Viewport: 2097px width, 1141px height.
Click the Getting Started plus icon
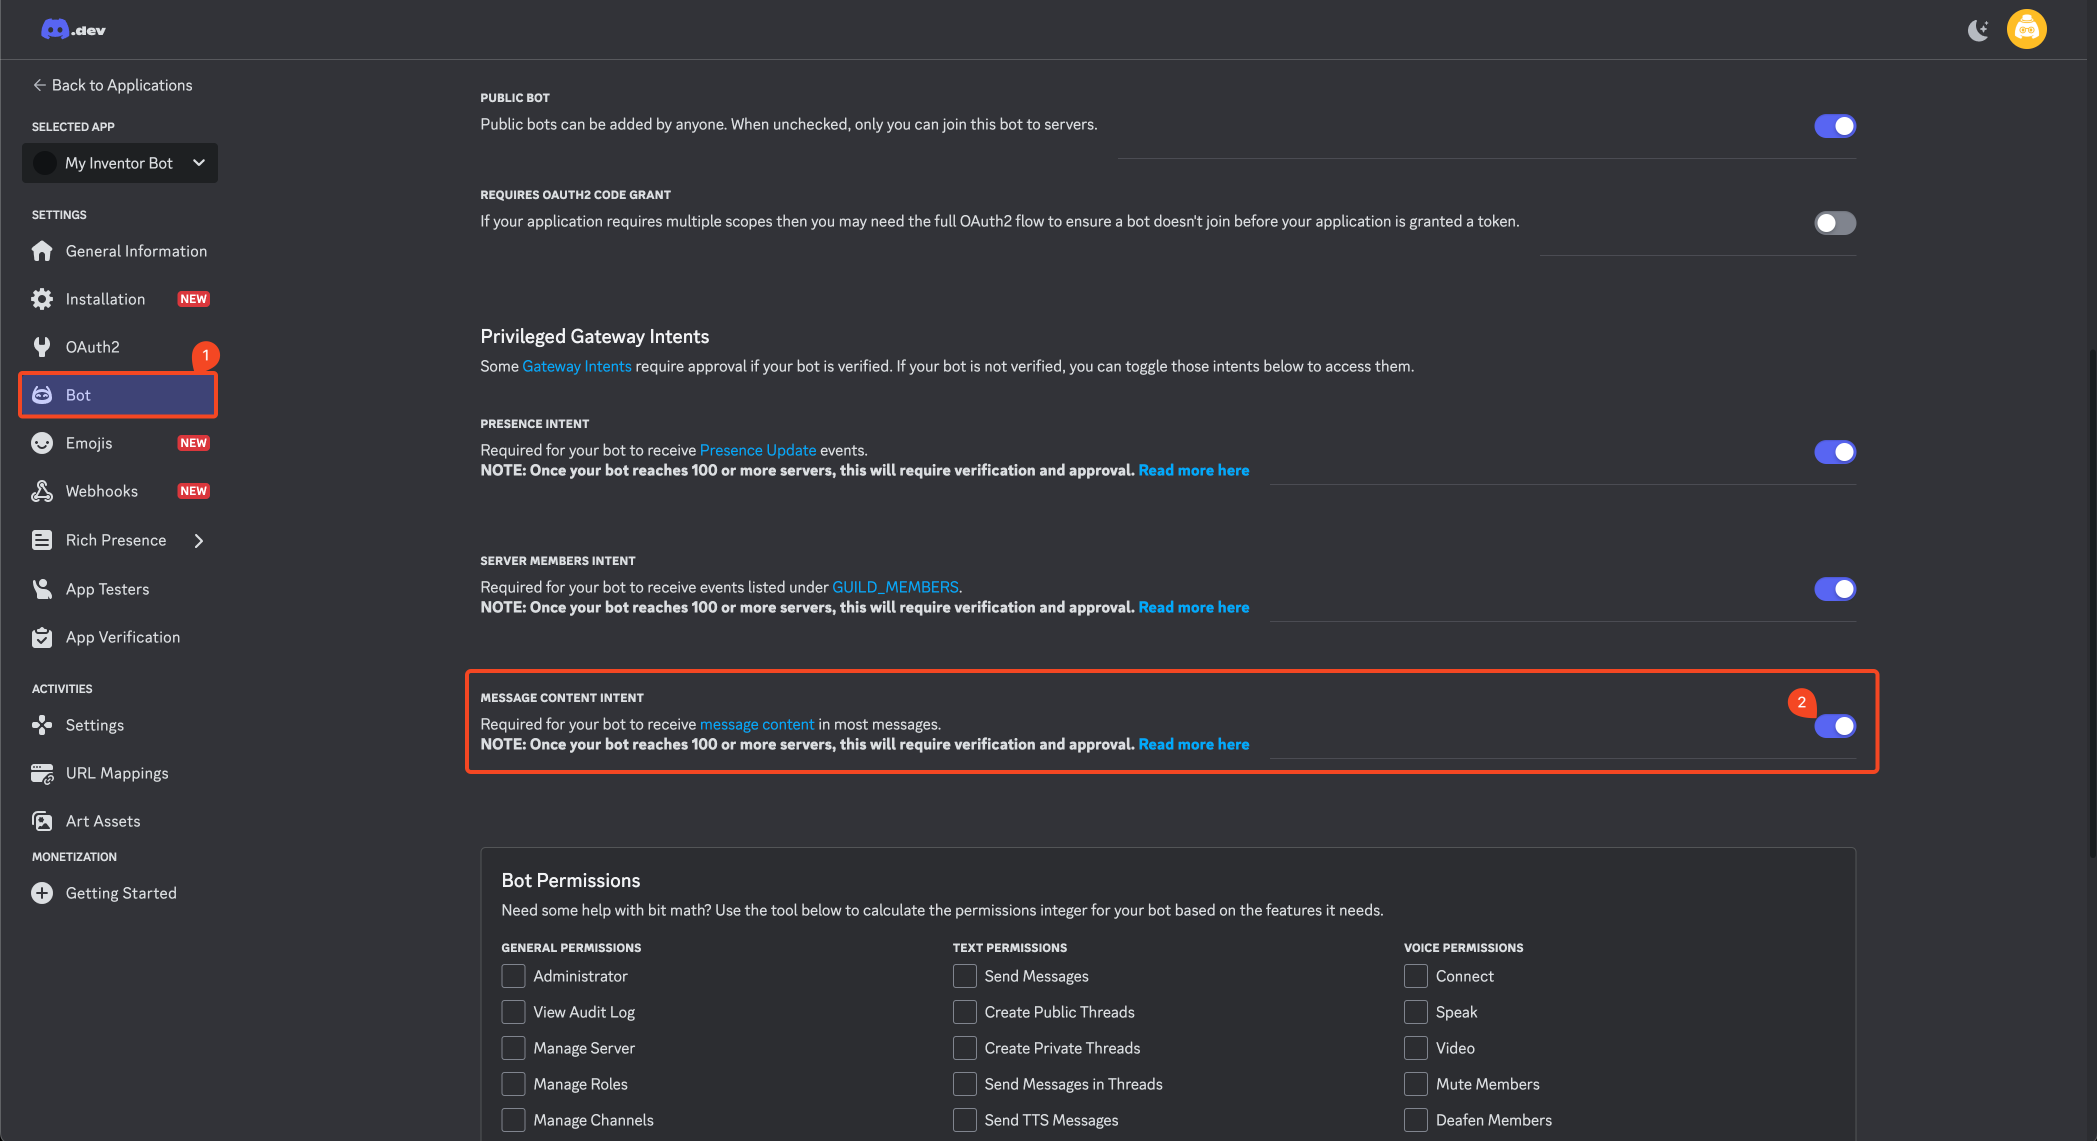(42, 893)
